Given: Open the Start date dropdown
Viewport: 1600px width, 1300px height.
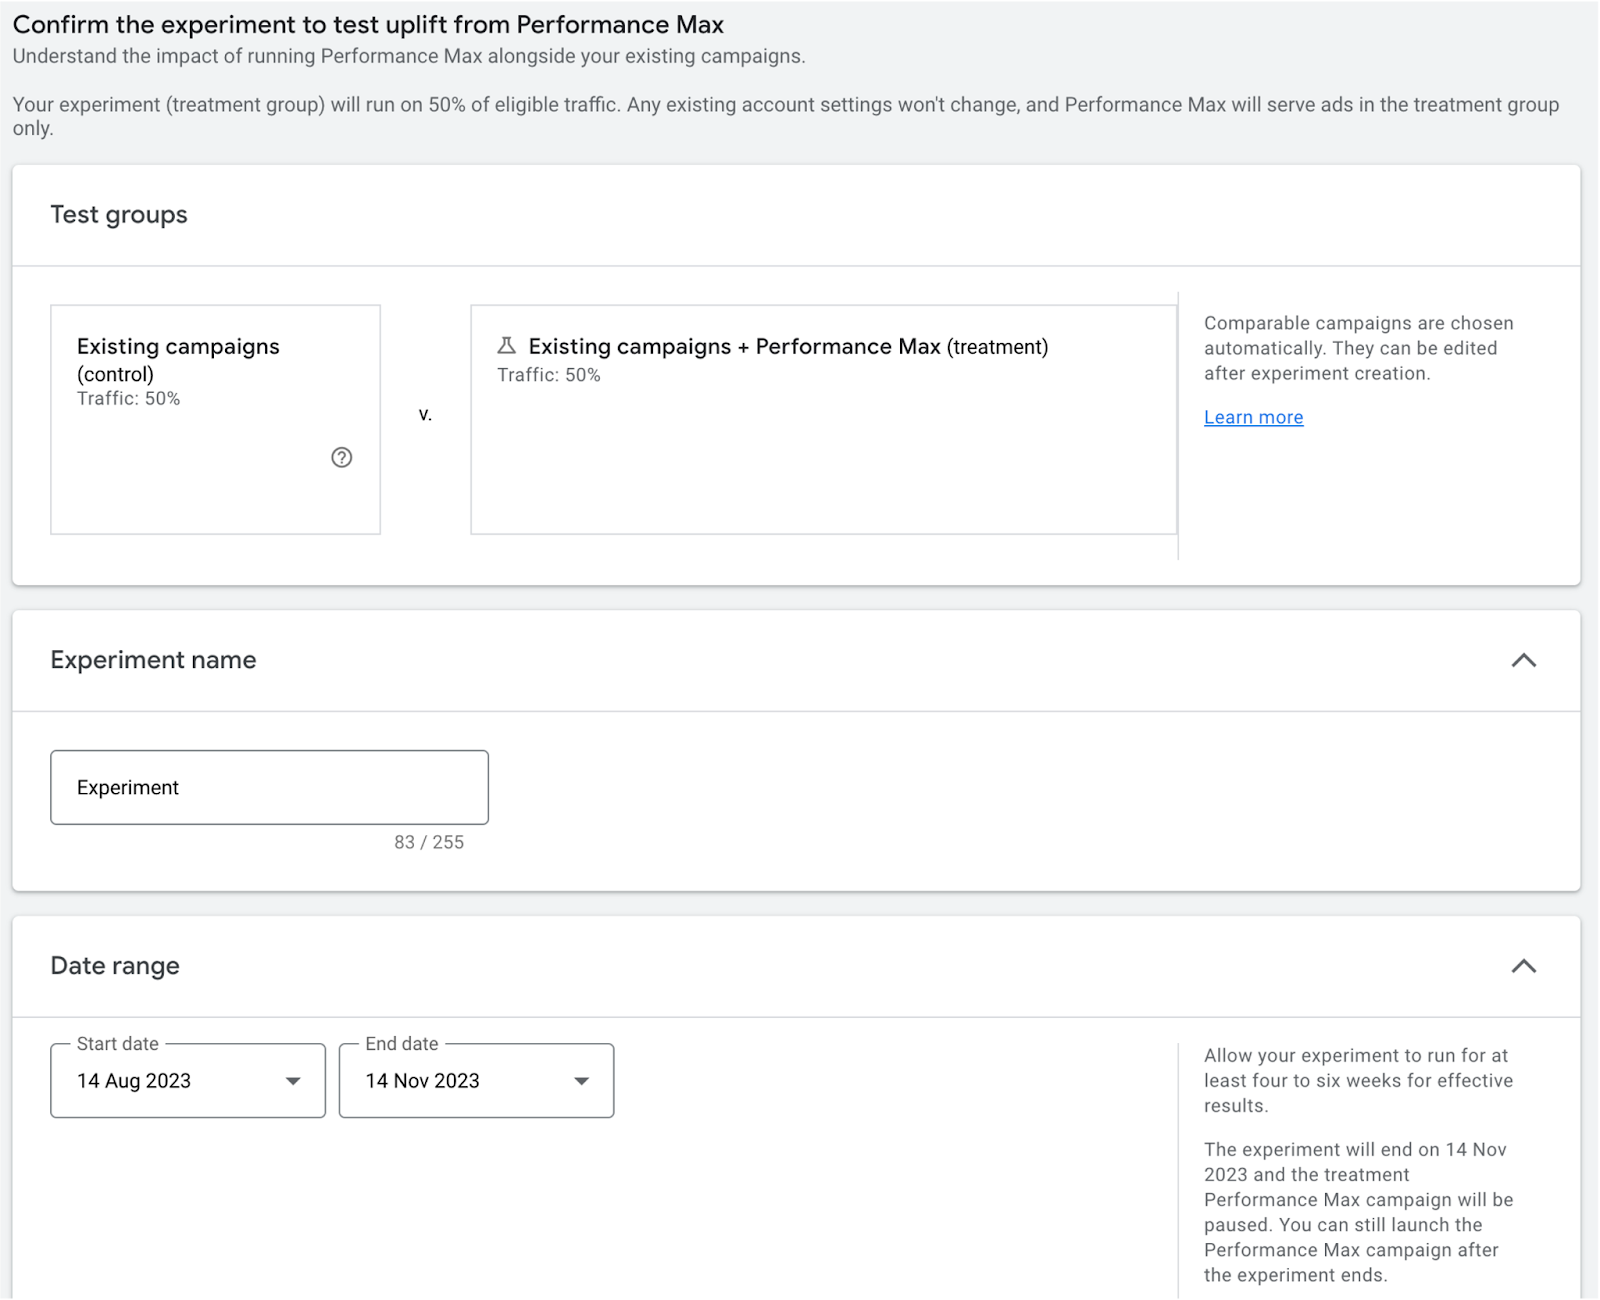Looking at the screenshot, I should (x=188, y=1081).
